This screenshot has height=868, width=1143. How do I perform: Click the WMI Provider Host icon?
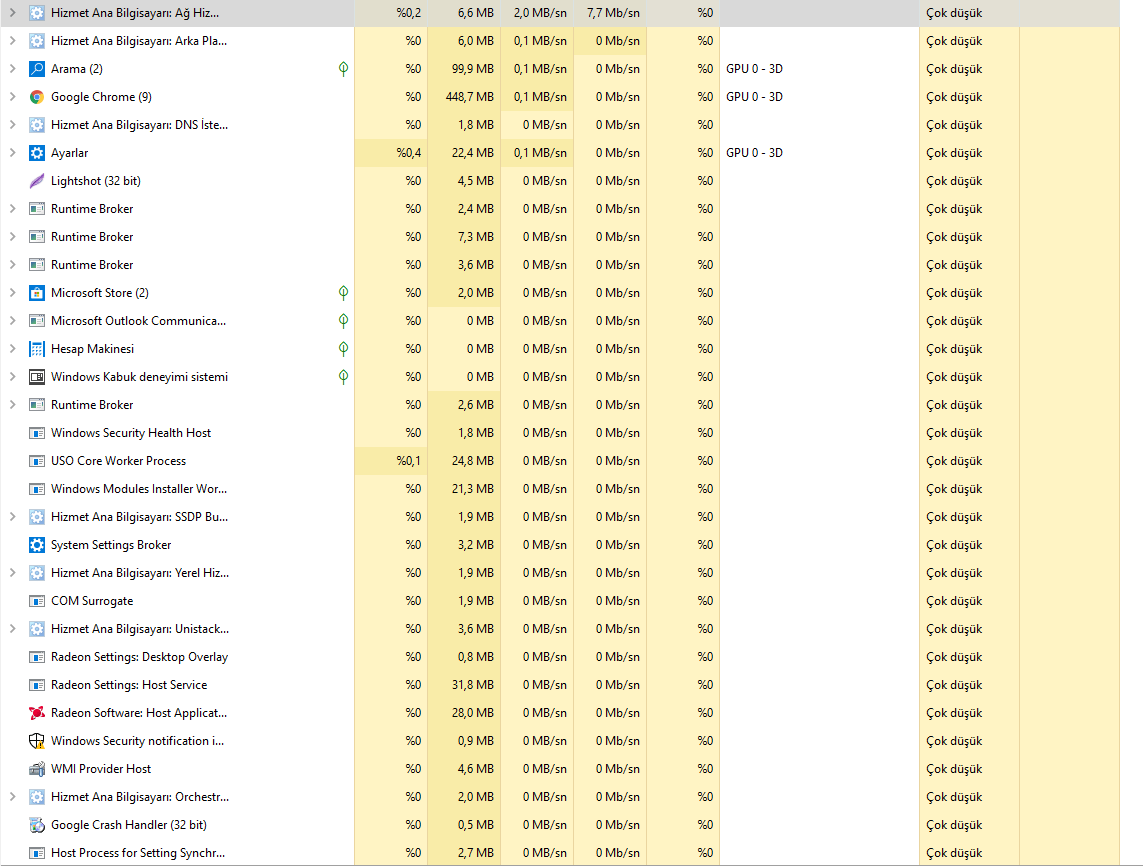(x=36, y=769)
